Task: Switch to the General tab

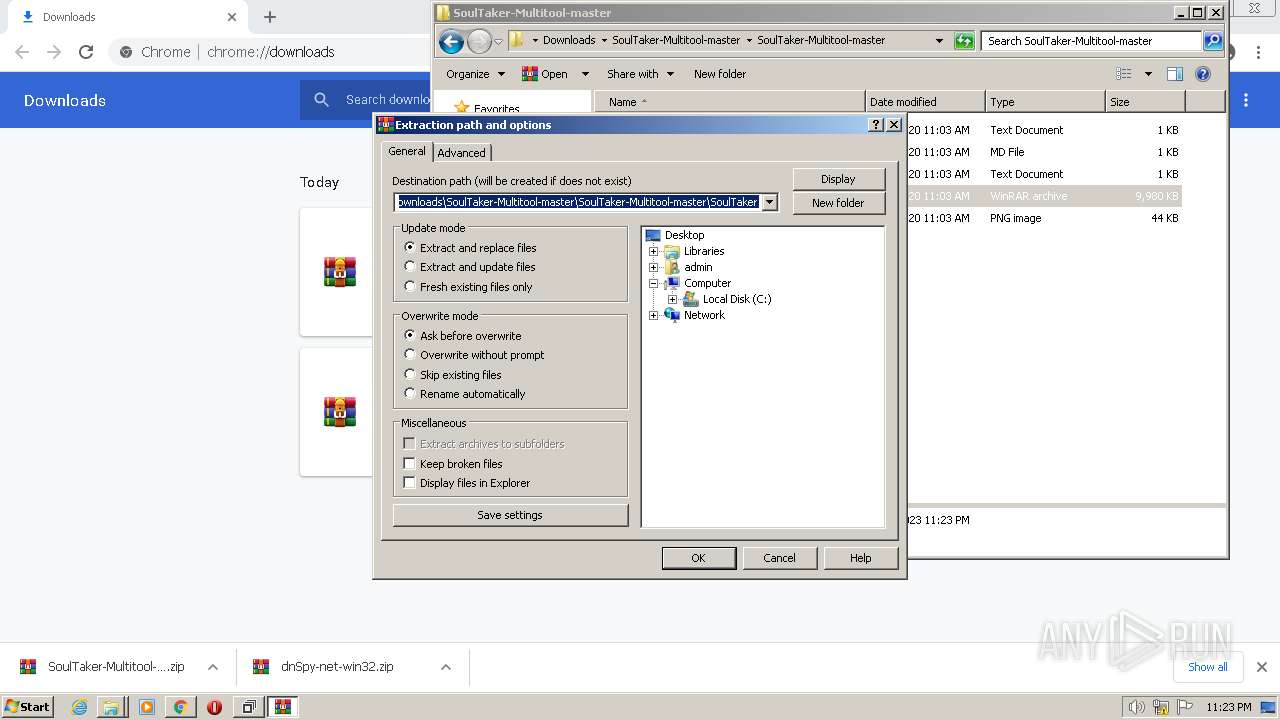Action: 407,151
